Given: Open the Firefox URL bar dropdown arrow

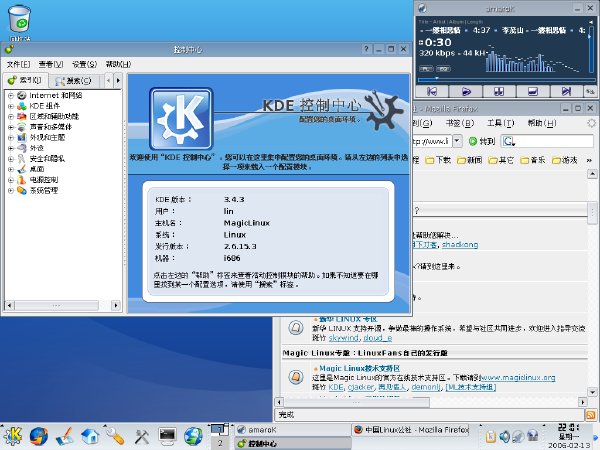Looking at the screenshot, I should pos(457,141).
